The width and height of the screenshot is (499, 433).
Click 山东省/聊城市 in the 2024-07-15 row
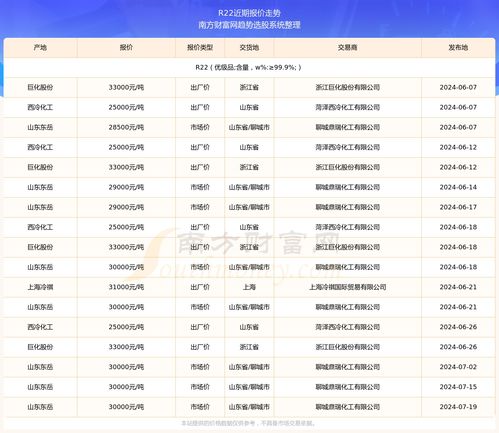click(x=249, y=387)
